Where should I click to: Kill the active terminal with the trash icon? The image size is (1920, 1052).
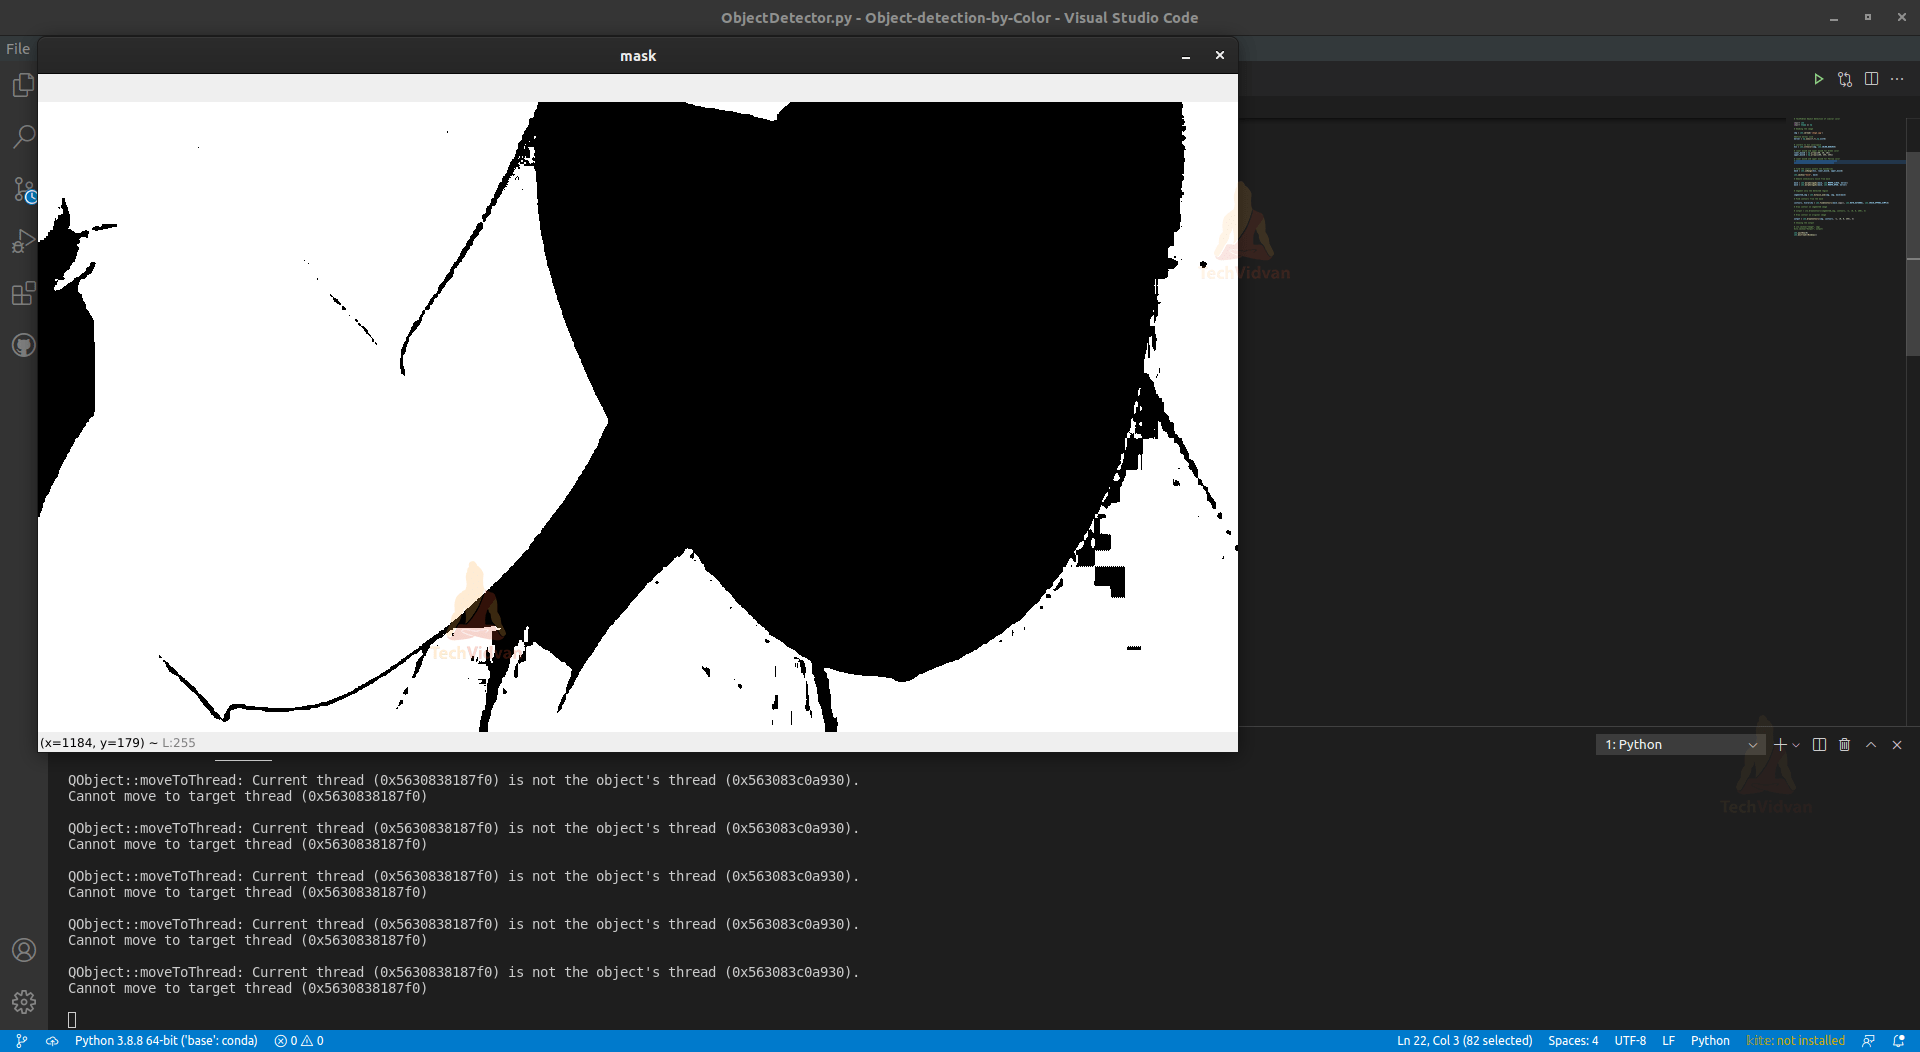point(1844,744)
